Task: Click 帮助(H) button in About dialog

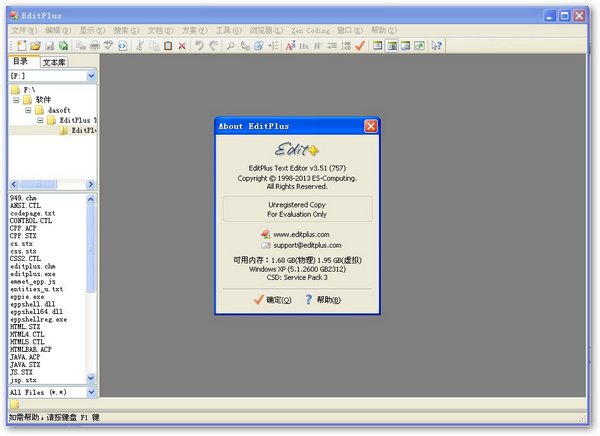Action: click(323, 300)
